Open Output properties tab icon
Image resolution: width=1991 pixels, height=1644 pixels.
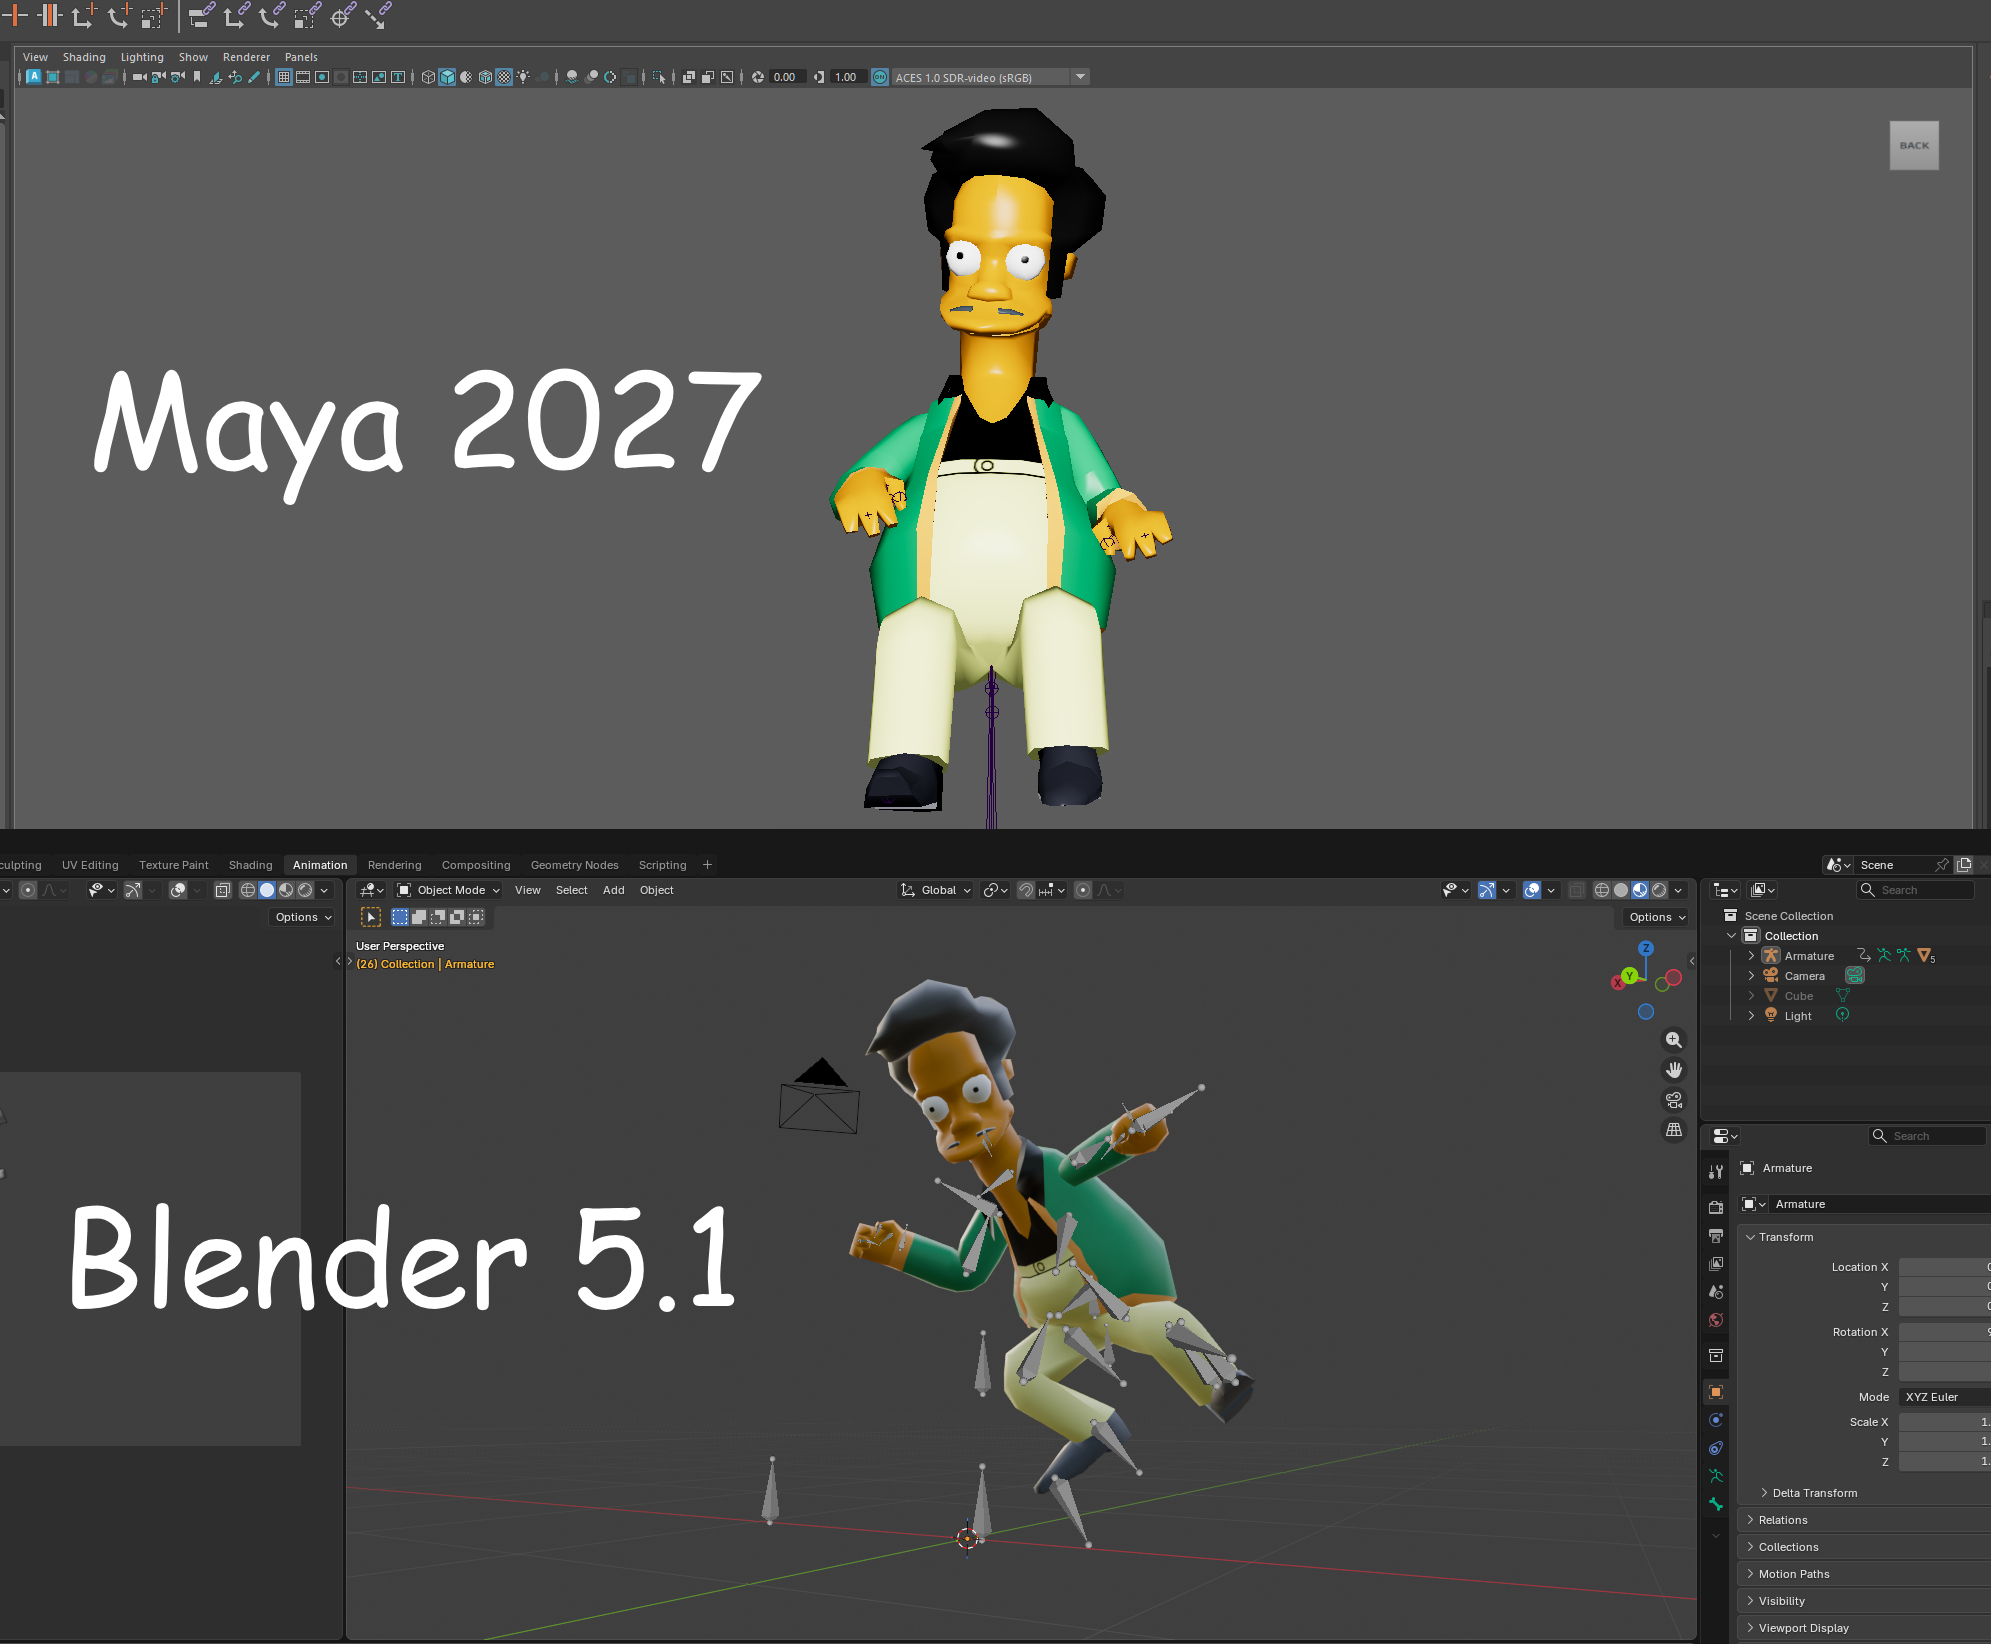[x=1716, y=1236]
